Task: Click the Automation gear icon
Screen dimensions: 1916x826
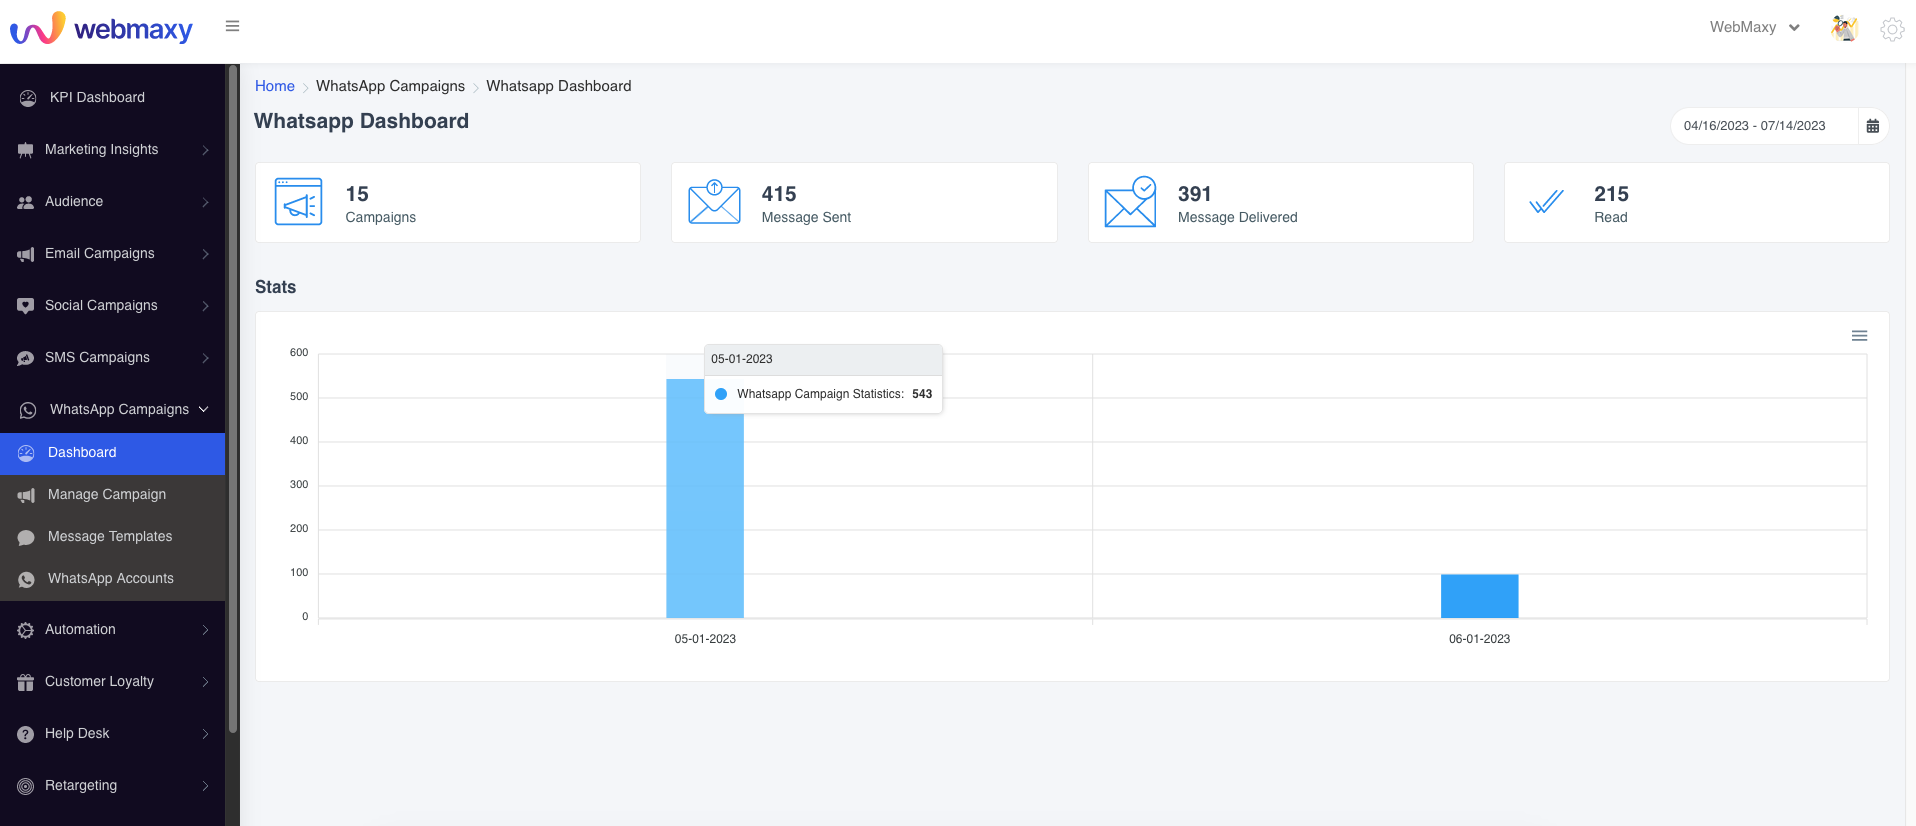Action: [26, 630]
